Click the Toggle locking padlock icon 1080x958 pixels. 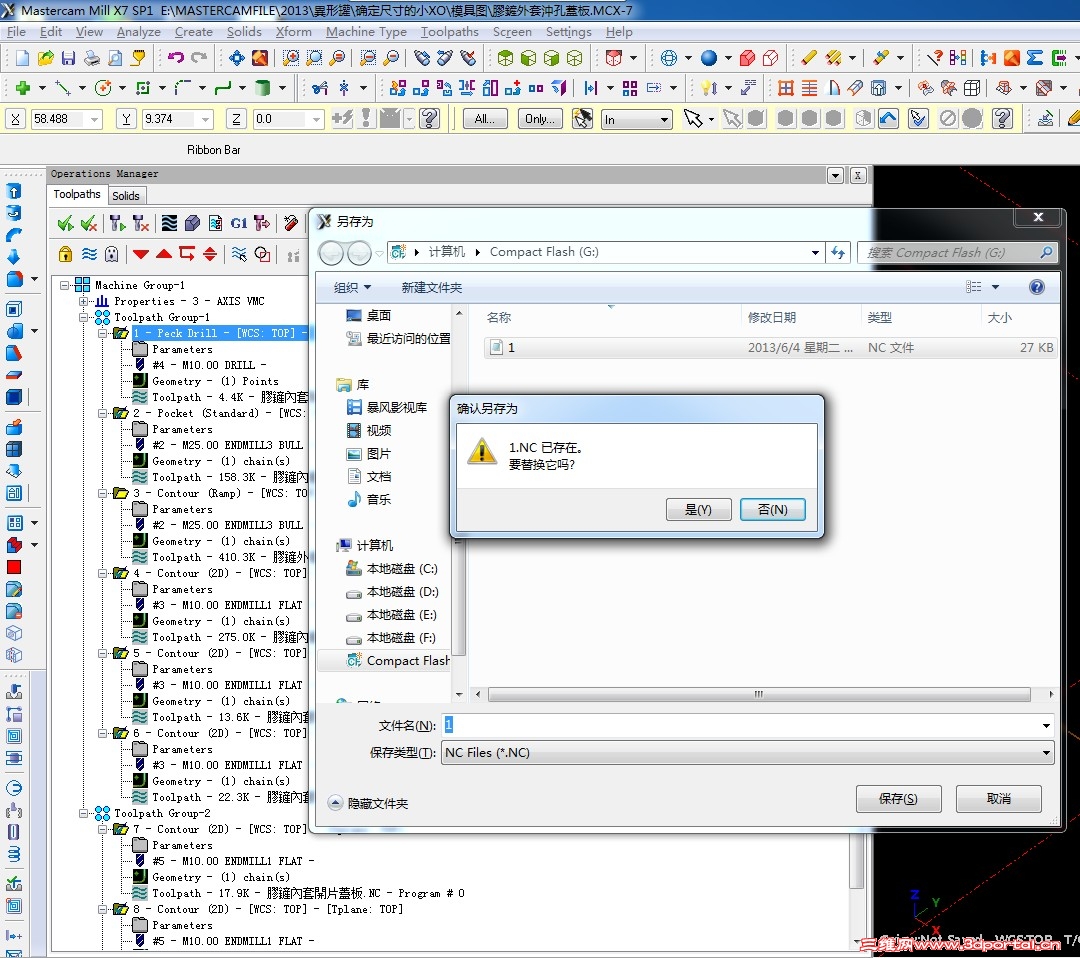[x=65, y=254]
